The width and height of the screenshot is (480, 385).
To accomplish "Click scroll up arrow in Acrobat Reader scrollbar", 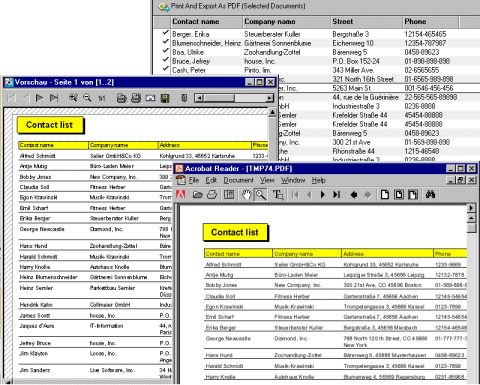I will [471, 218].
